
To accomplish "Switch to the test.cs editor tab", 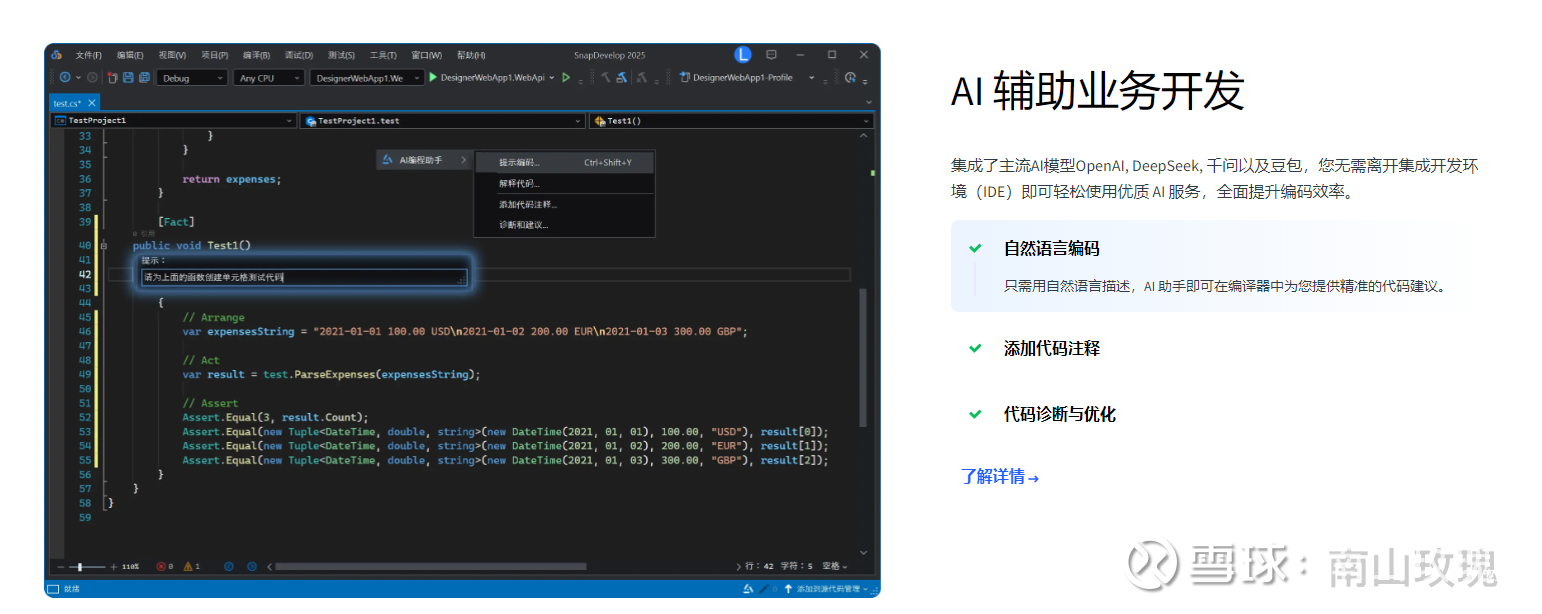I will (x=68, y=102).
